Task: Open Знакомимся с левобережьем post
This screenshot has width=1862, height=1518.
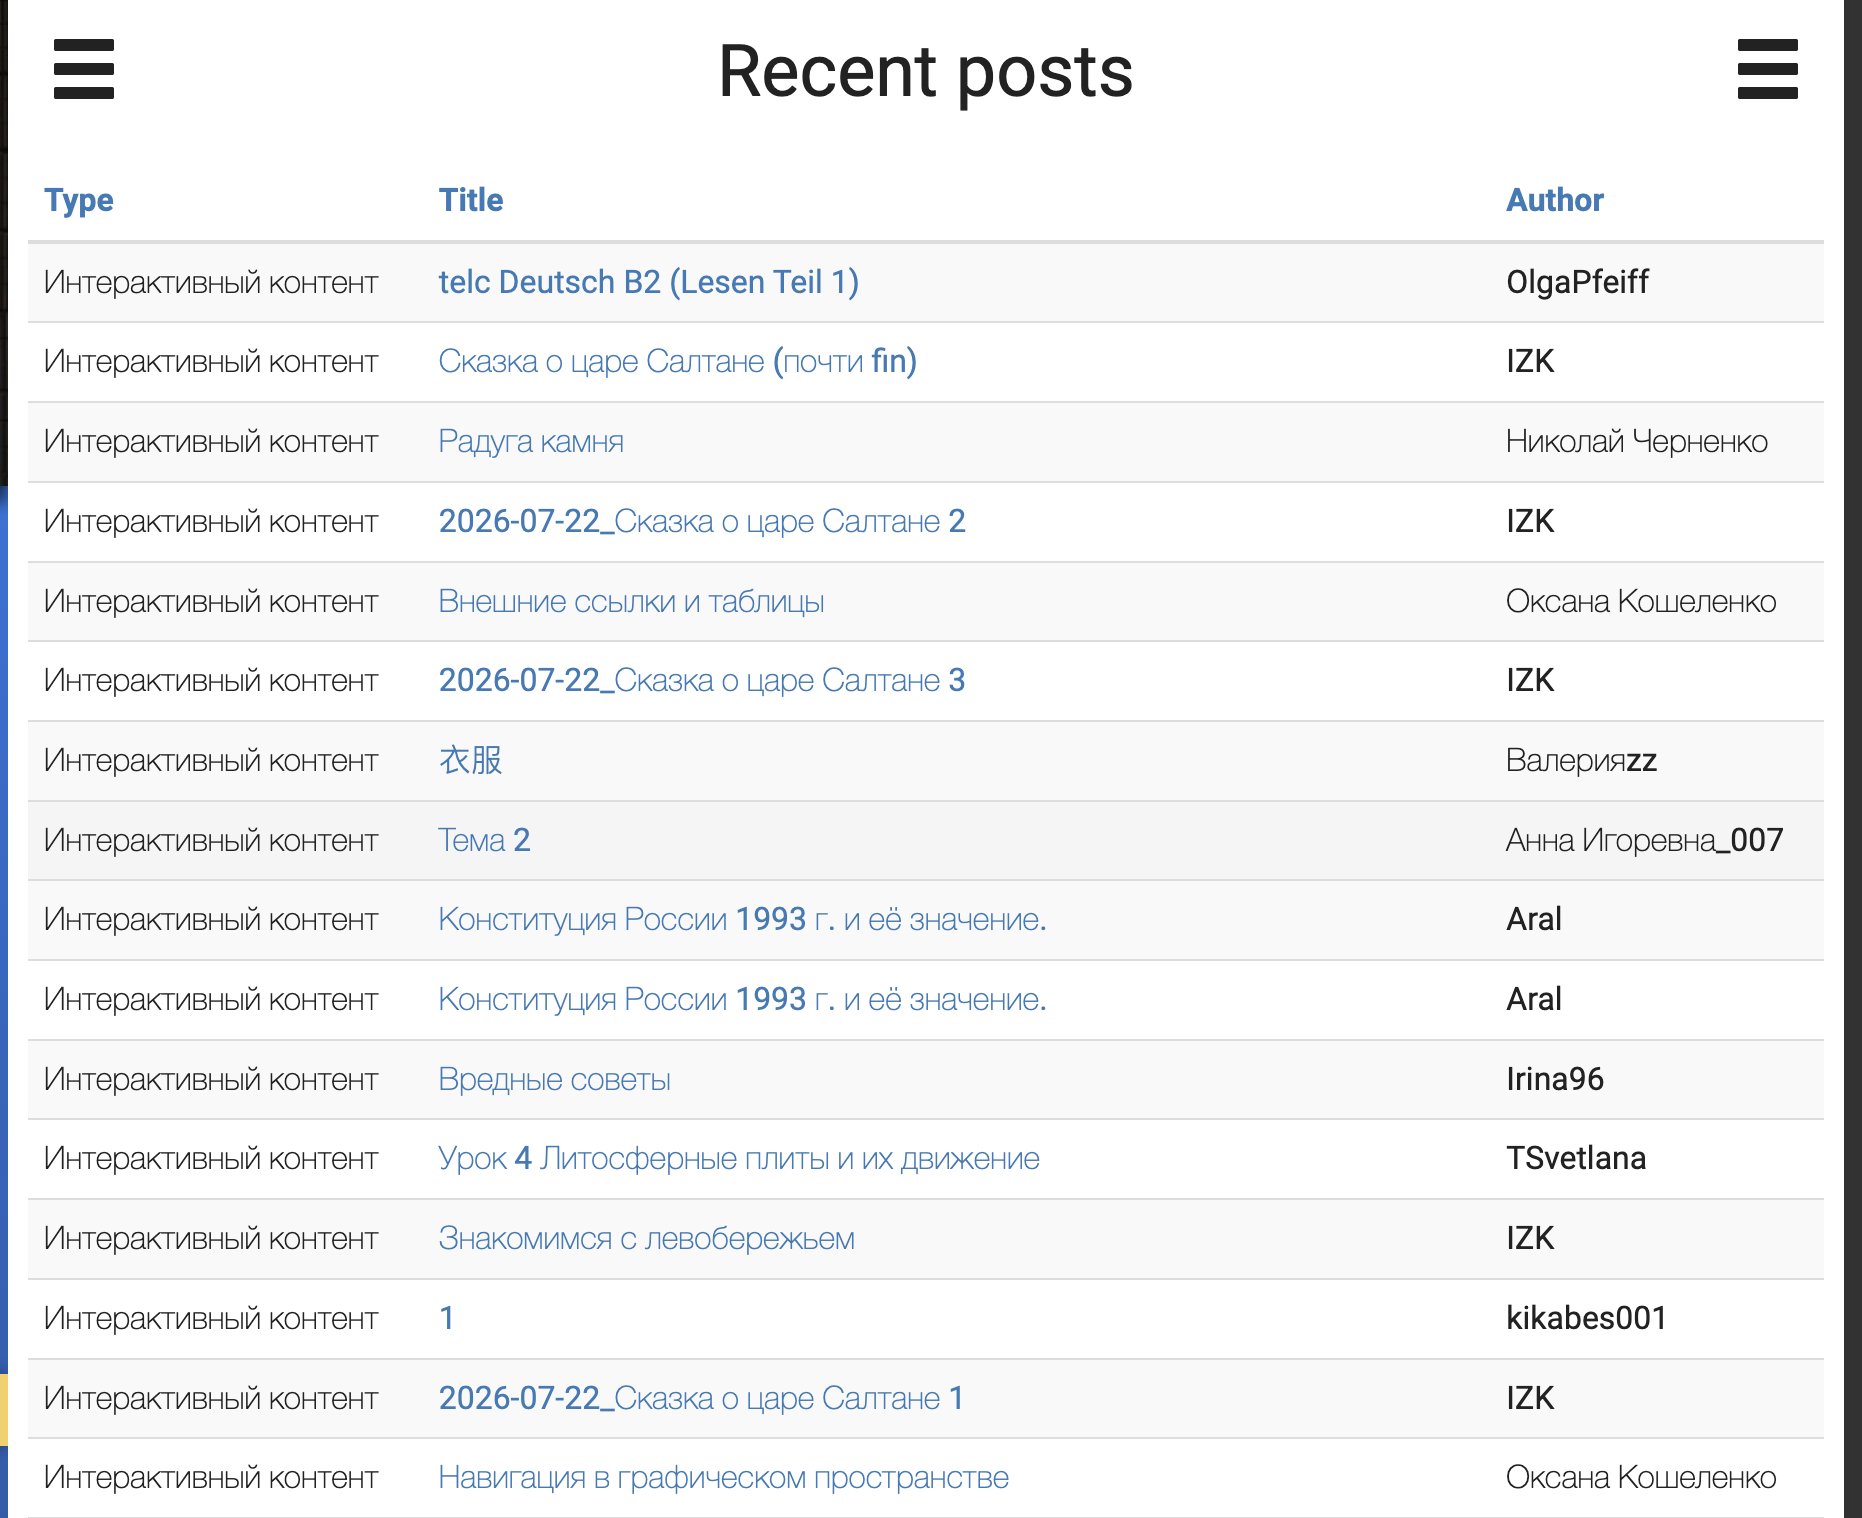Action: (646, 1238)
